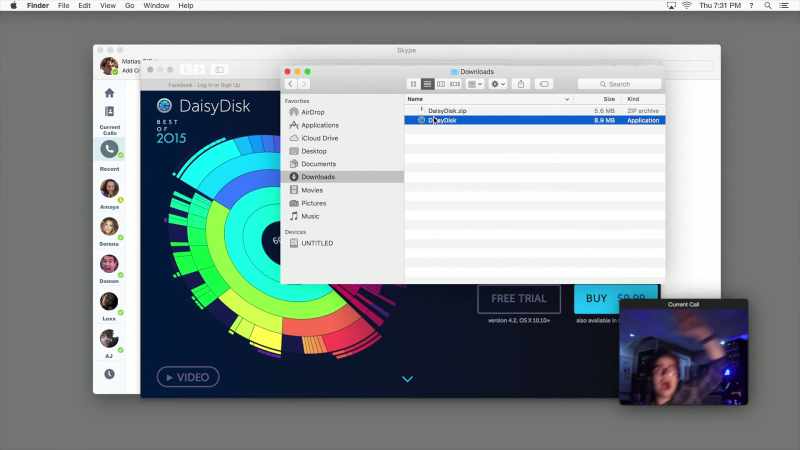Select the DaisyDisk.zip file row
The width and height of the screenshot is (800, 450).
click(x=535, y=111)
